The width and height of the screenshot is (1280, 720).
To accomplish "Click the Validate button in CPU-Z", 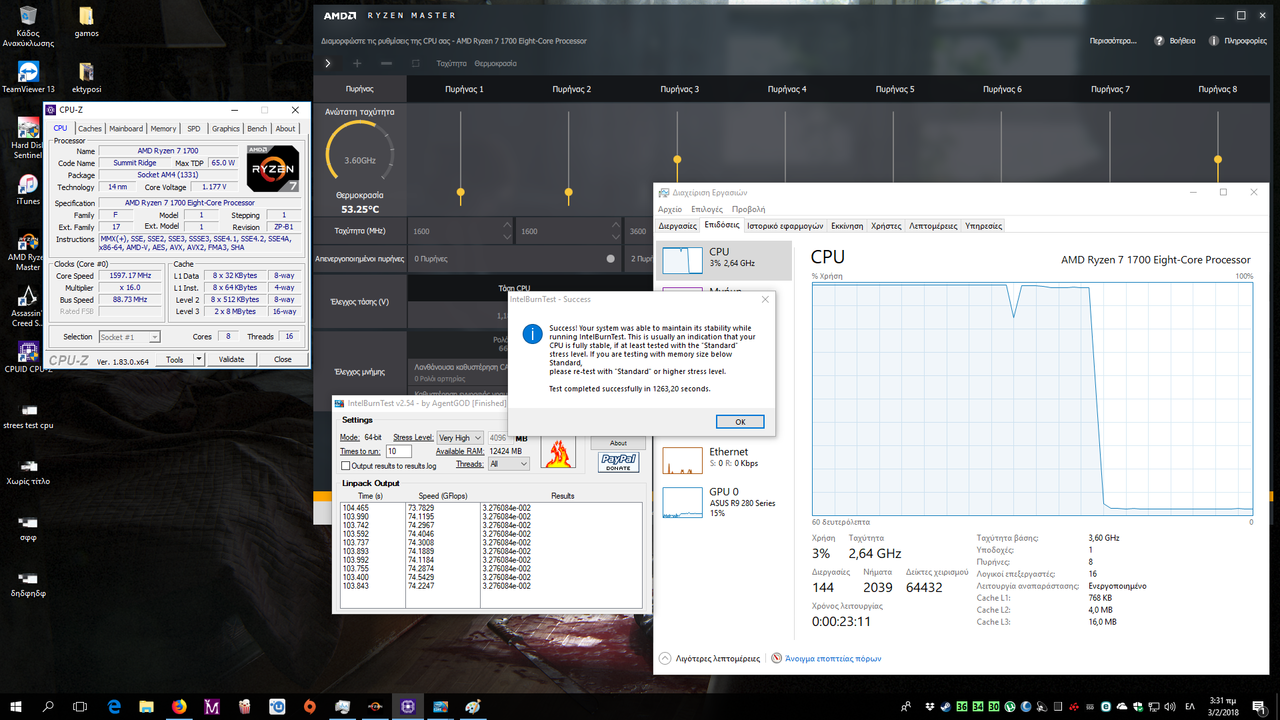I will (x=231, y=359).
